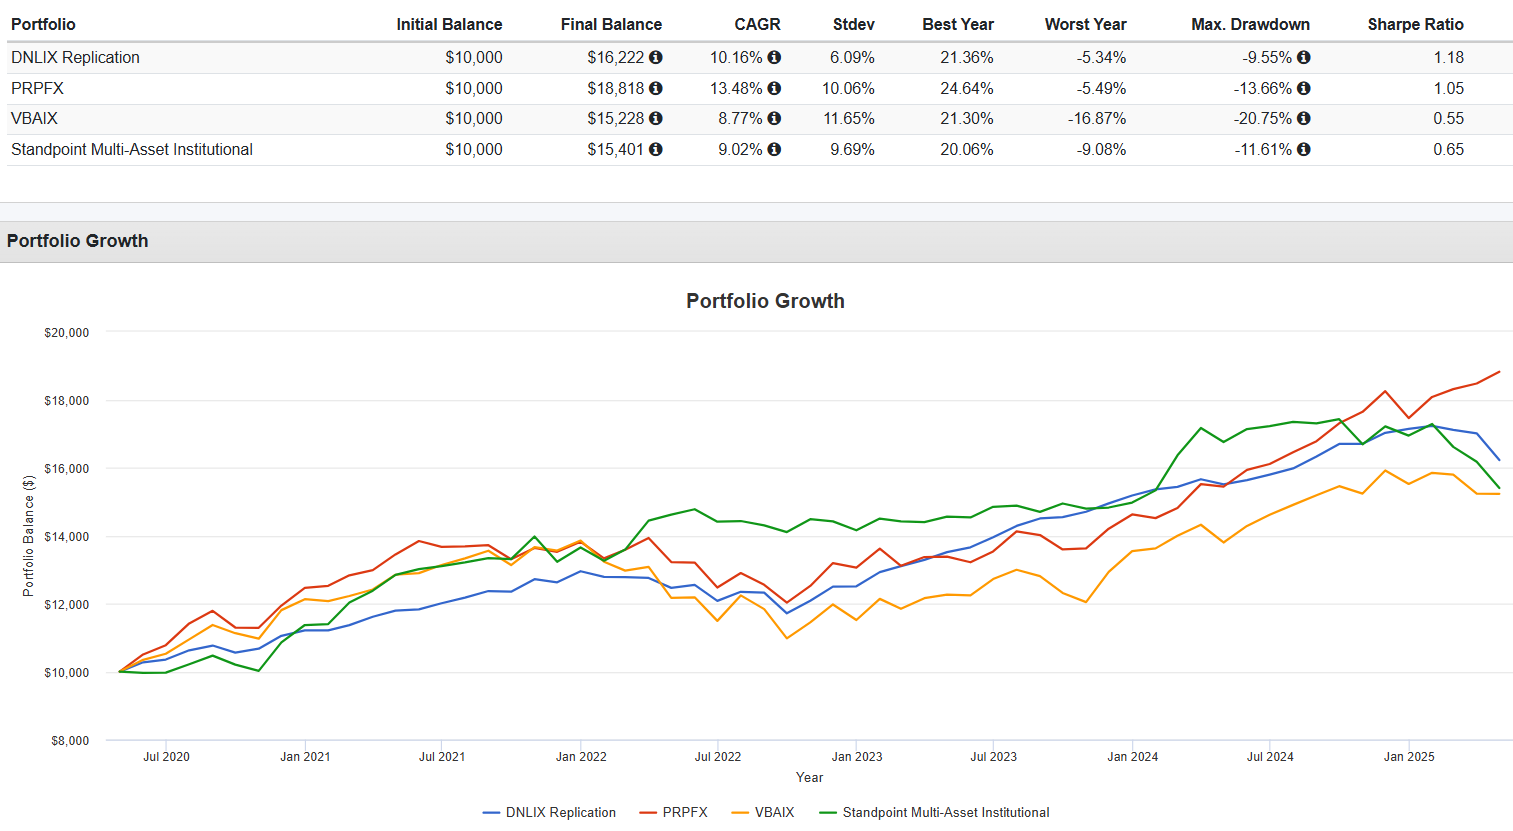Click the Jan 2022 axis label
This screenshot has width=1513, height=831.
click(581, 757)
